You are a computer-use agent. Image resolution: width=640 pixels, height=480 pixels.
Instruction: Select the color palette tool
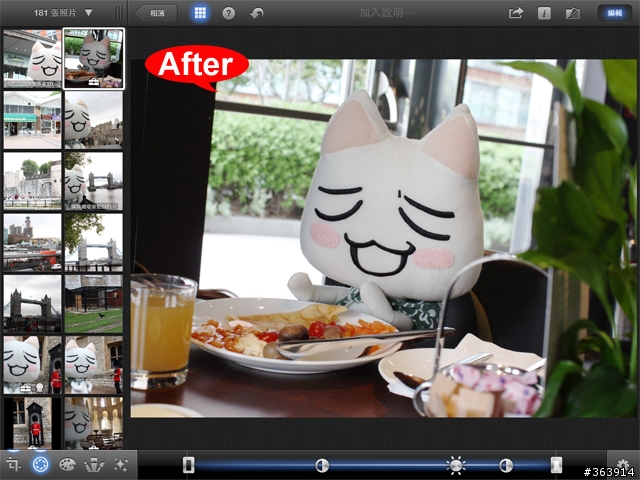click(67, 464)
